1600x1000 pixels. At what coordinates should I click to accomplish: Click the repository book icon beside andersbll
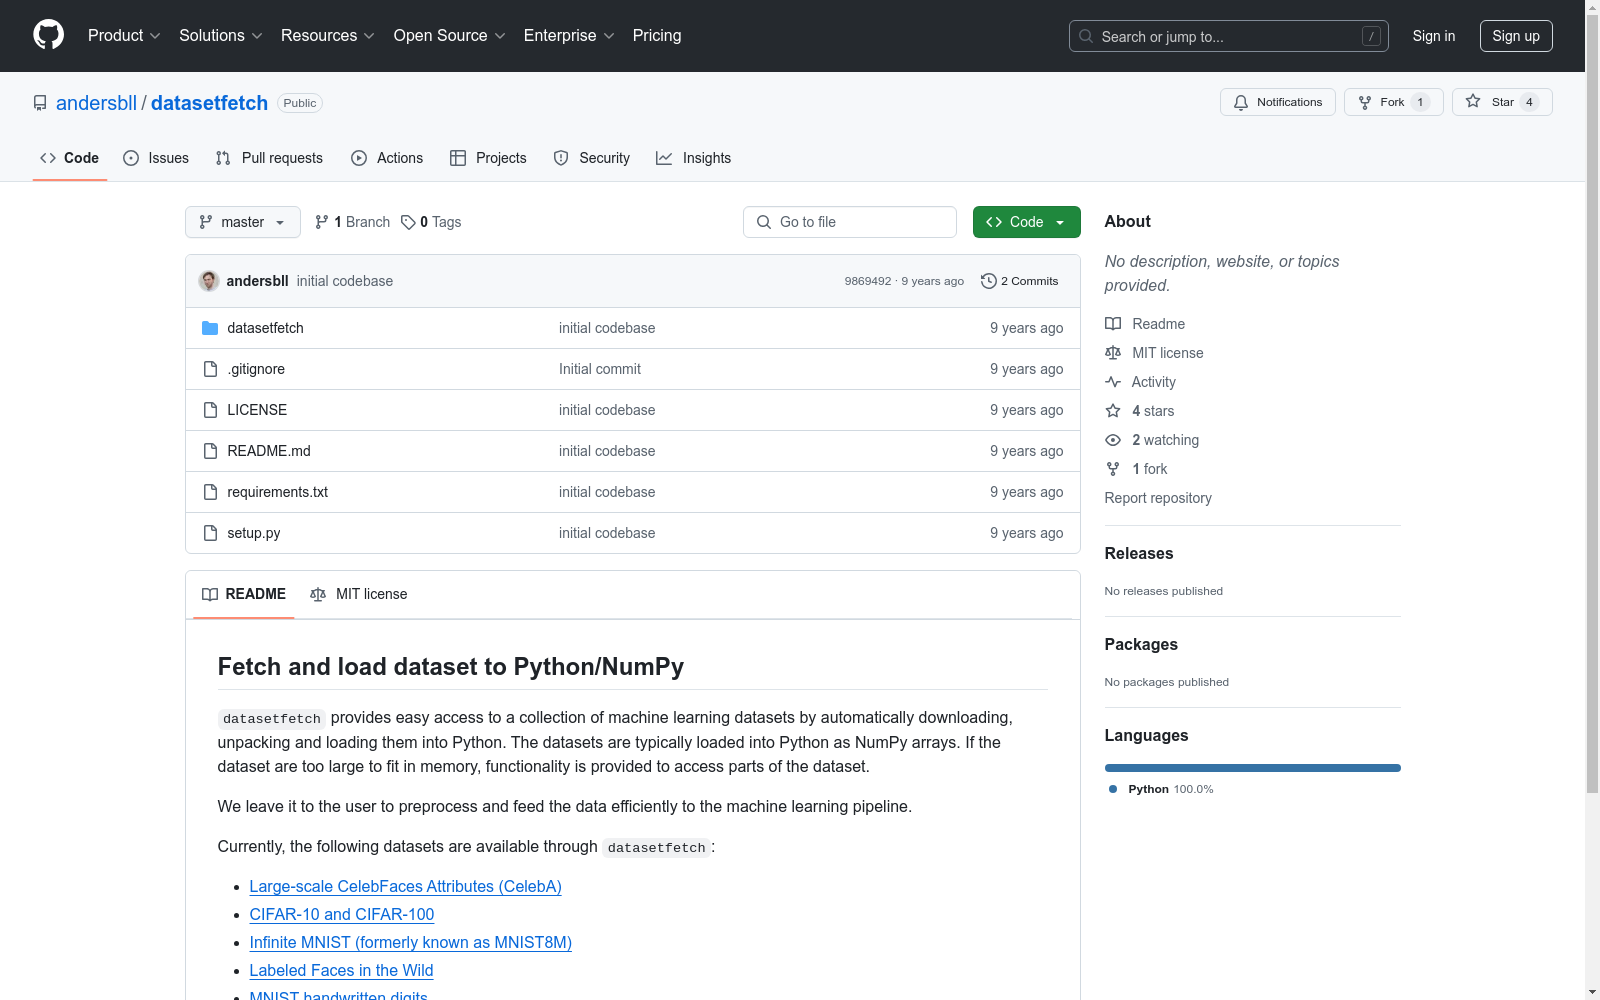tap(40, 103)
